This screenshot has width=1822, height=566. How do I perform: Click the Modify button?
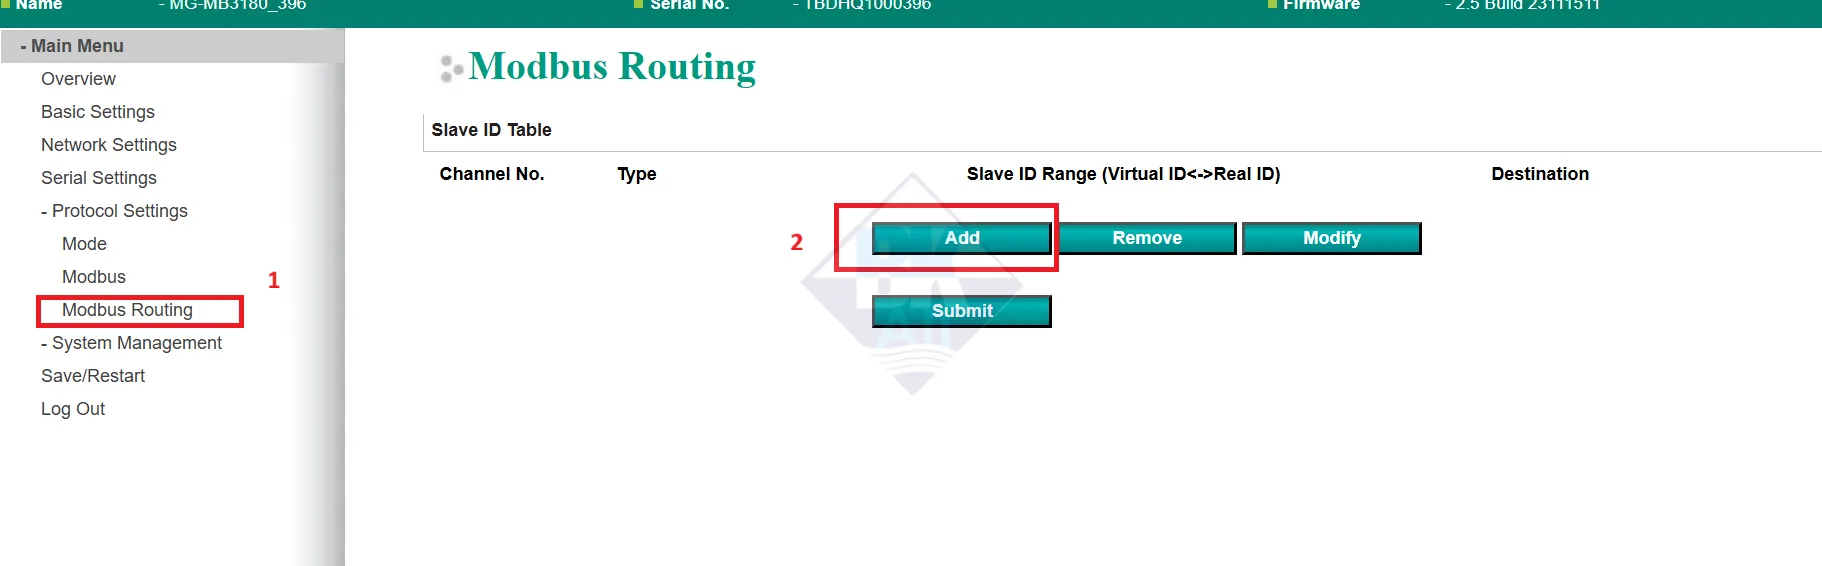(1332, 238)
